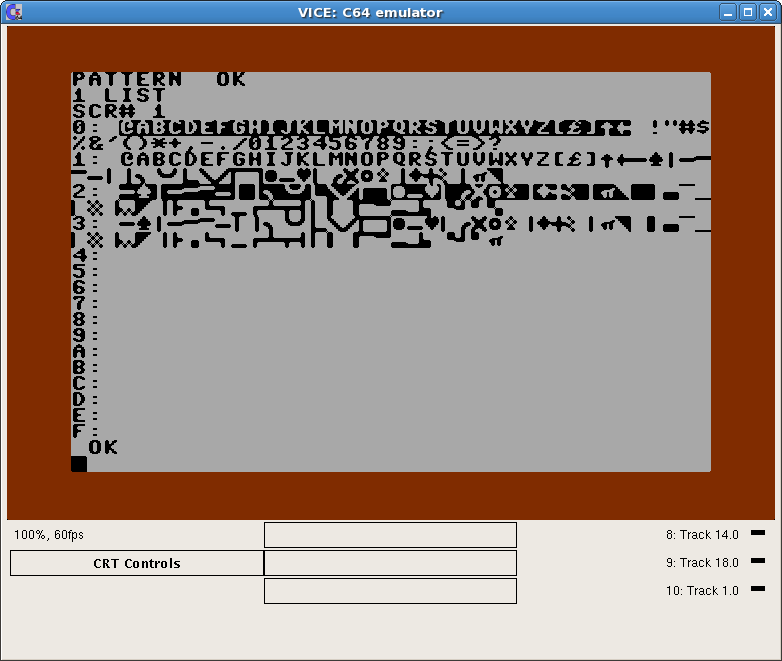Click the PATTERN OK text on the C64 screen
The image size is (782, 661).
[158, 79]
